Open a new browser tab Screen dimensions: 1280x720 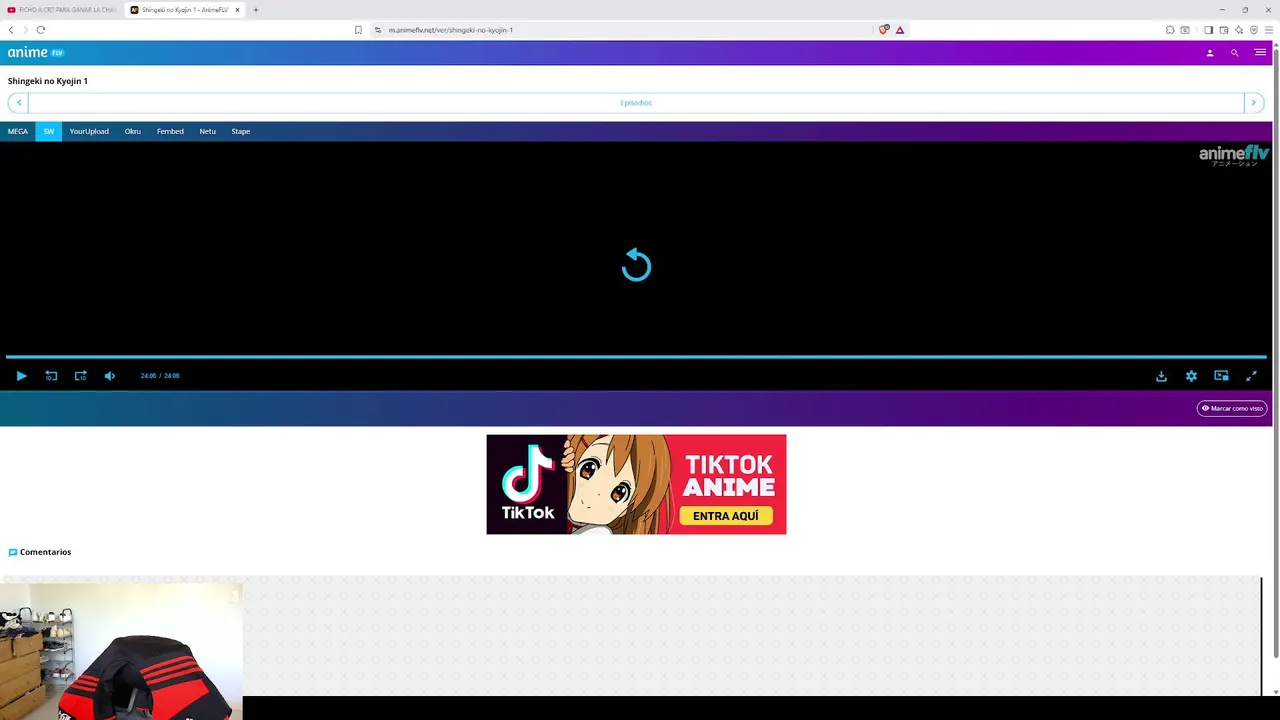256,10
